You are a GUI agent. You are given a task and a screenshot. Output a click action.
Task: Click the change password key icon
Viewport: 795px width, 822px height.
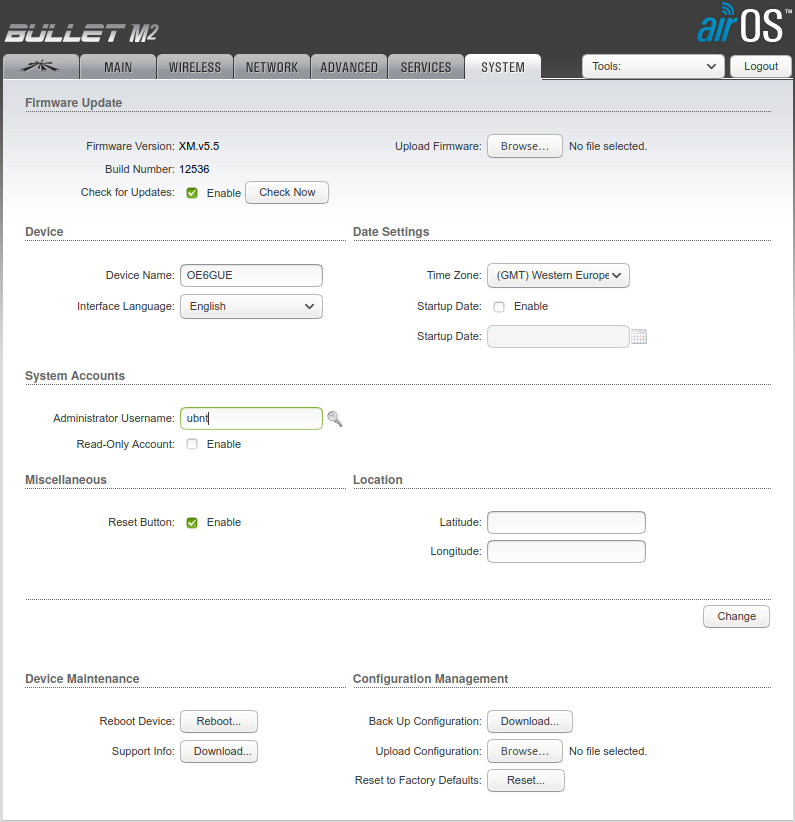[x=335, y=418]
